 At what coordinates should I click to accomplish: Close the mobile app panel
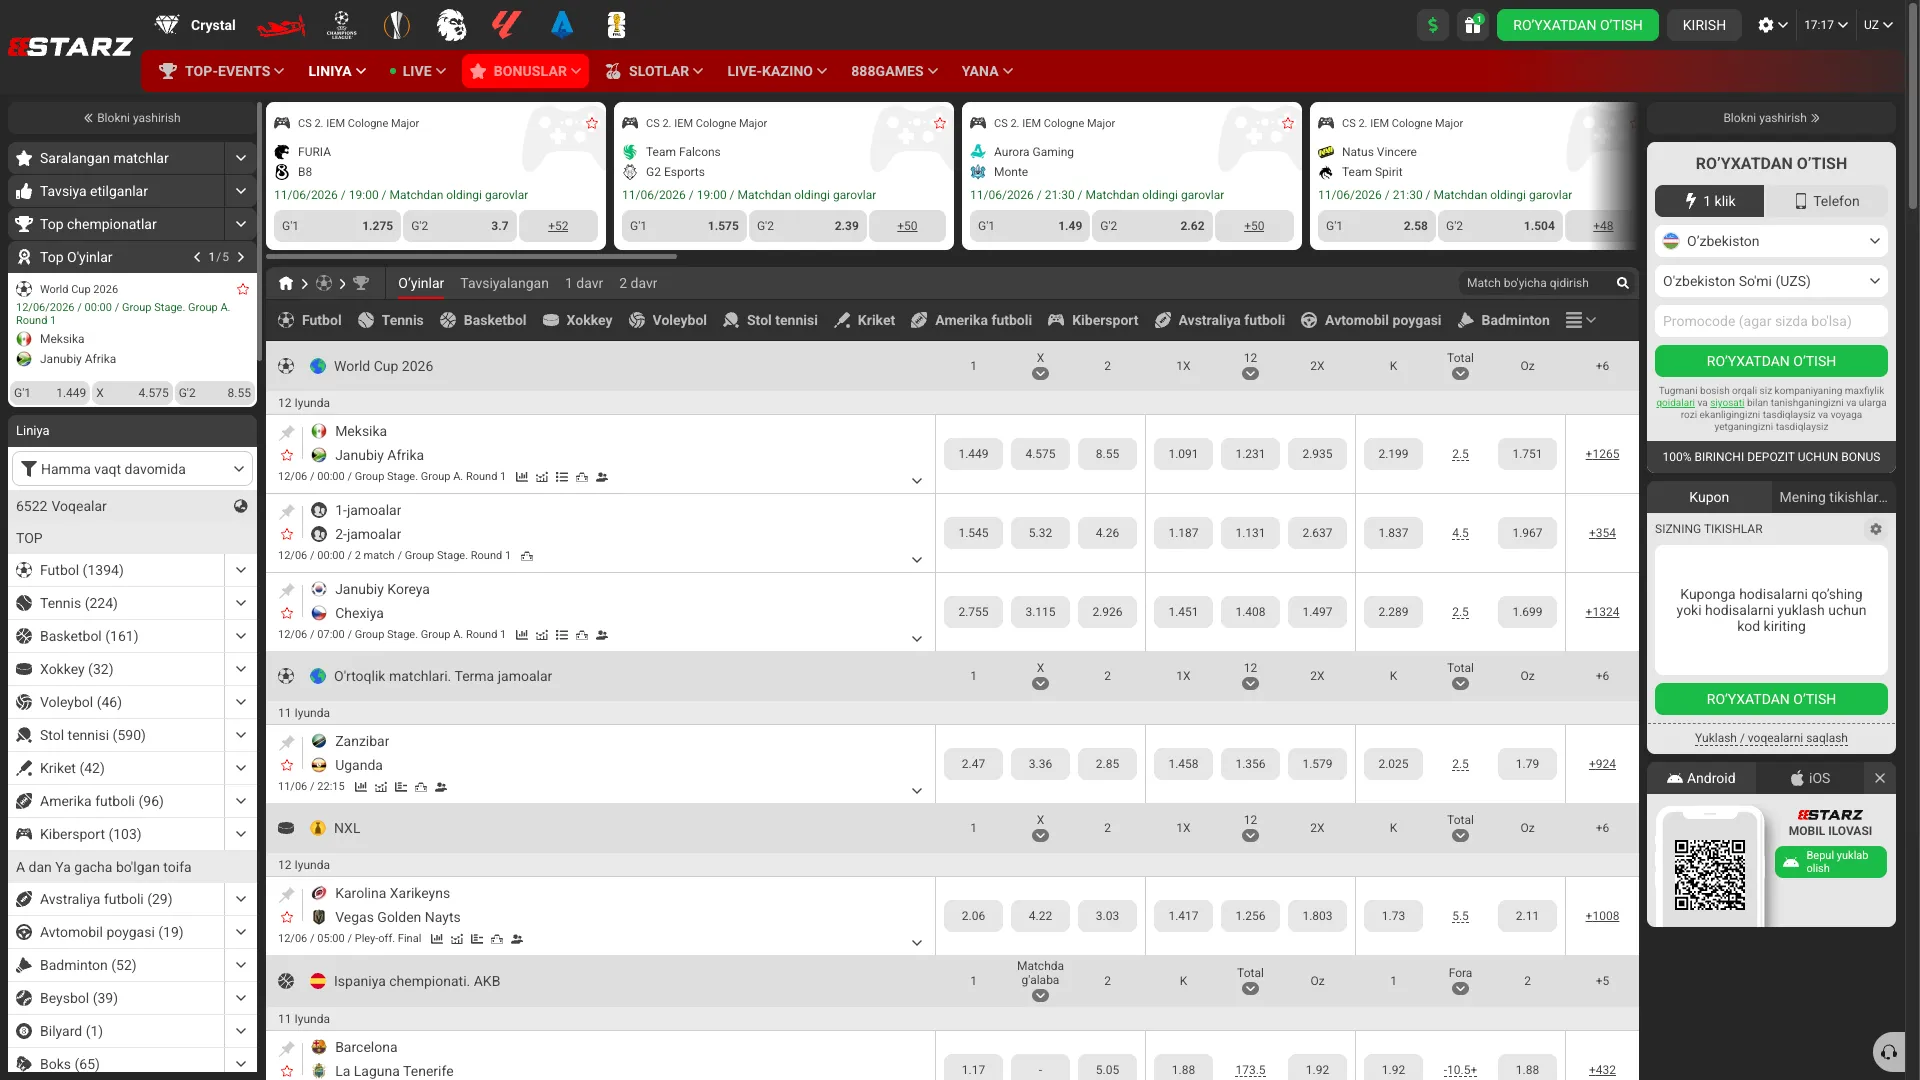[1880, 778]
